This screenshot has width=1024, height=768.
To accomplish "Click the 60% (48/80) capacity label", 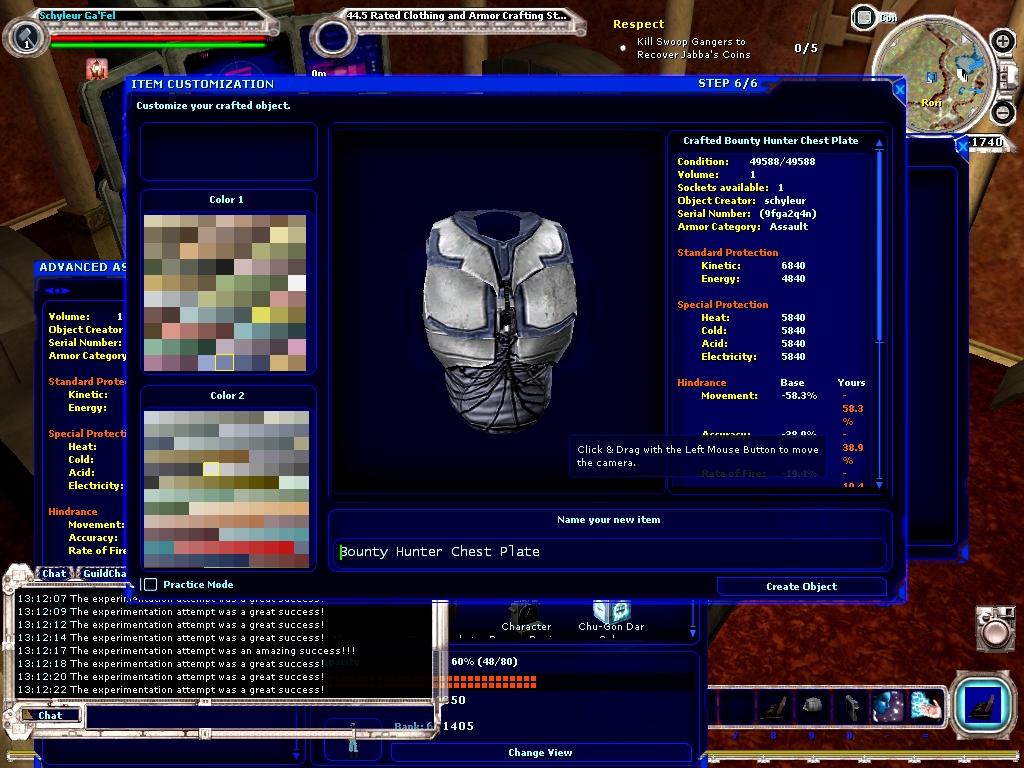I will [x=484, y=662].
